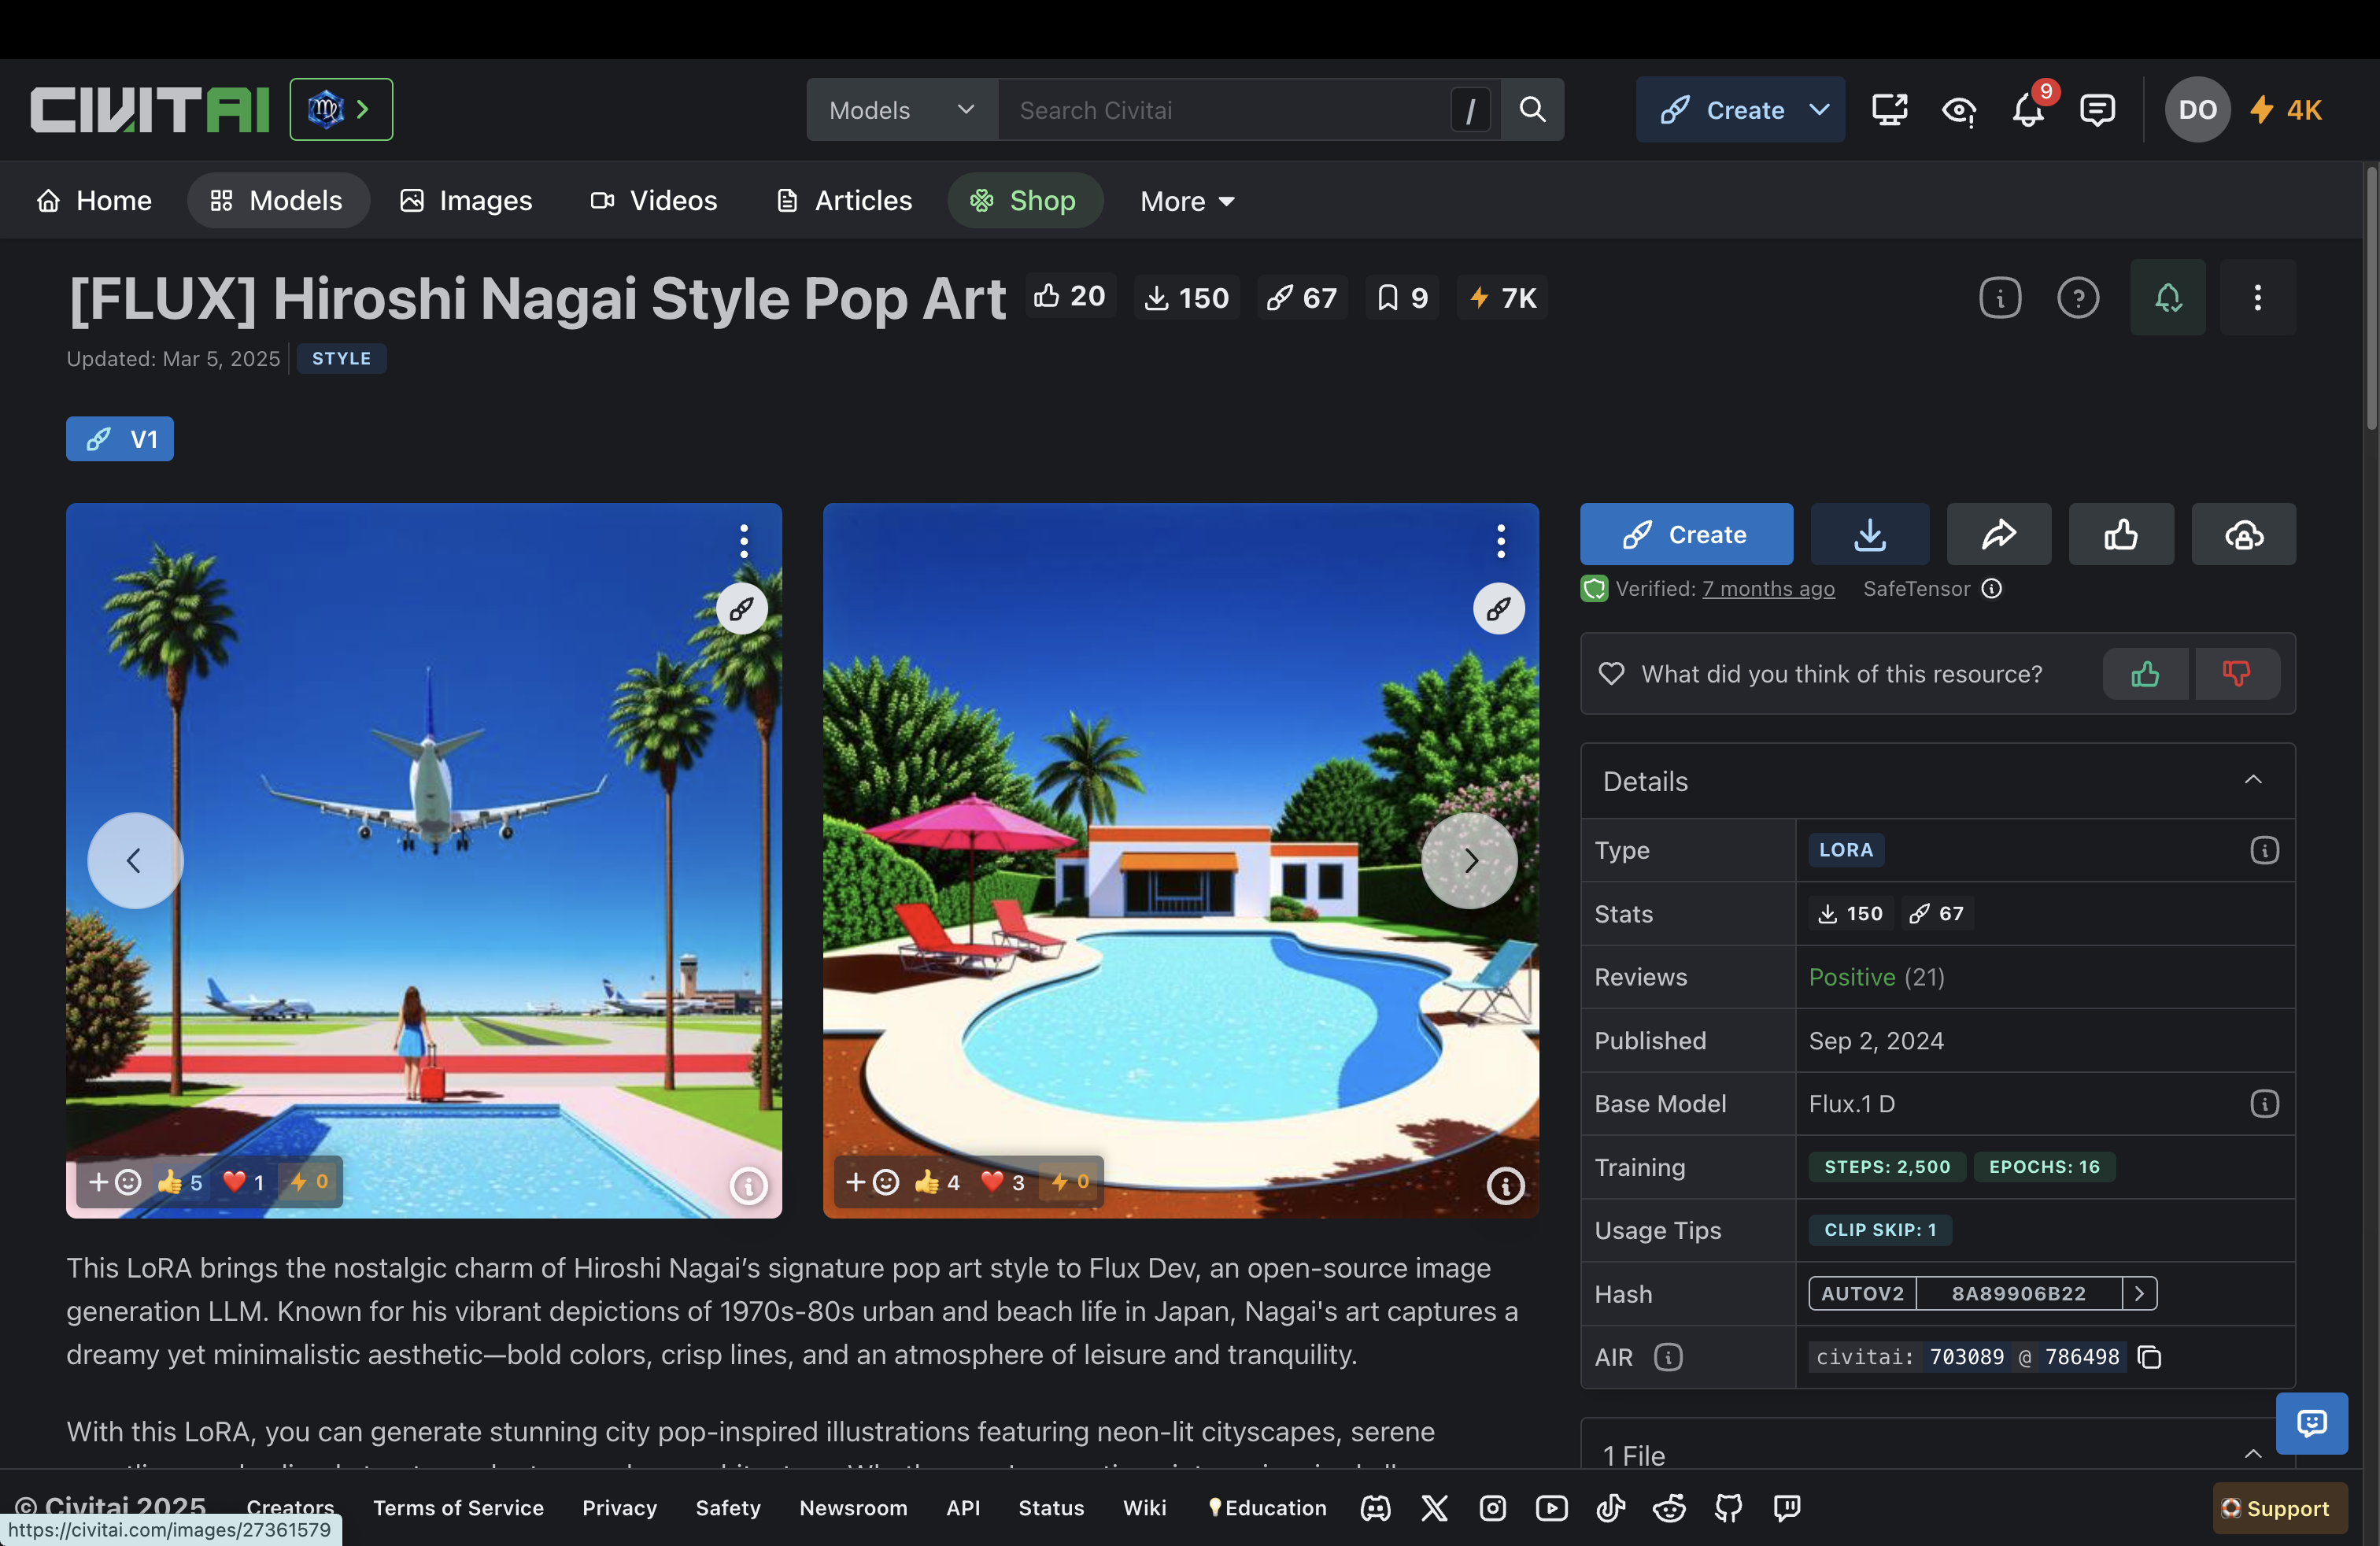The image size is (2380, 1546).
Task: Click the notifications bell icon
Action: [2028, 110]
